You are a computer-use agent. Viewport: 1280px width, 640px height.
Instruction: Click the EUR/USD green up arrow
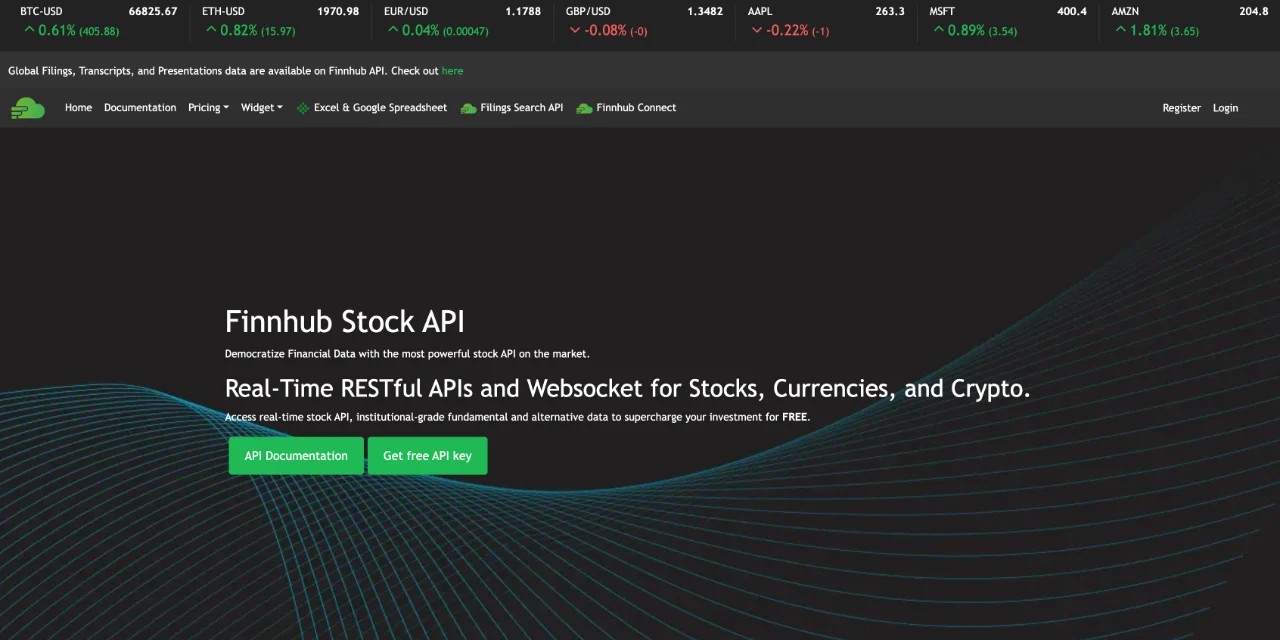393,30
